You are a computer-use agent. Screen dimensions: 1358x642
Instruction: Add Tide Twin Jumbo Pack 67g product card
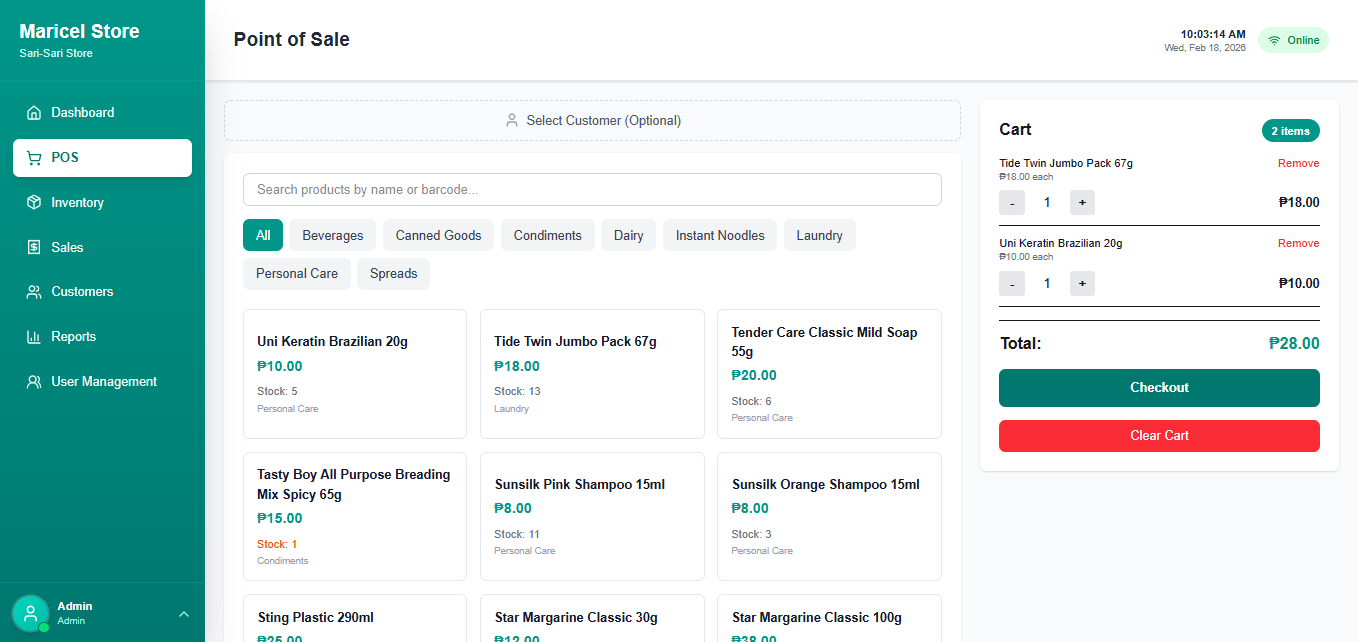[x=592, y=374]
